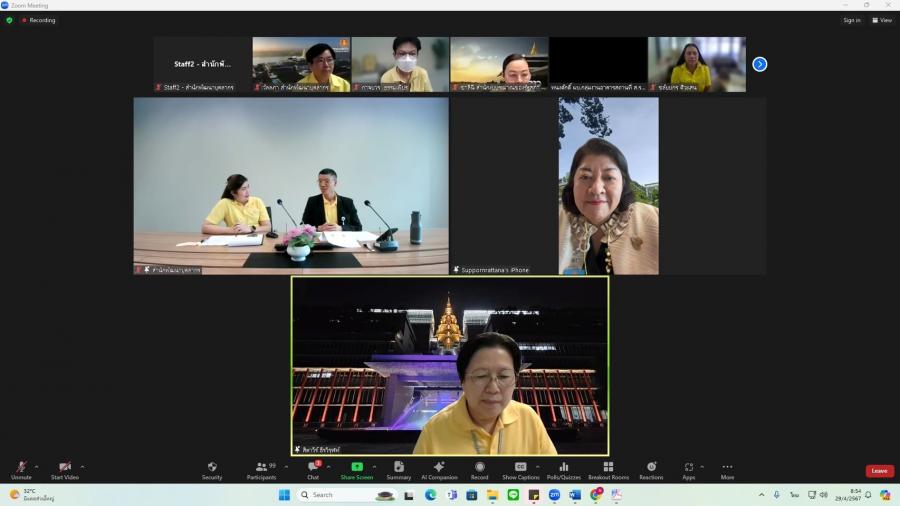Open the meeting Summary
This screenshot has width=900, height=506.
click(399, 467)
